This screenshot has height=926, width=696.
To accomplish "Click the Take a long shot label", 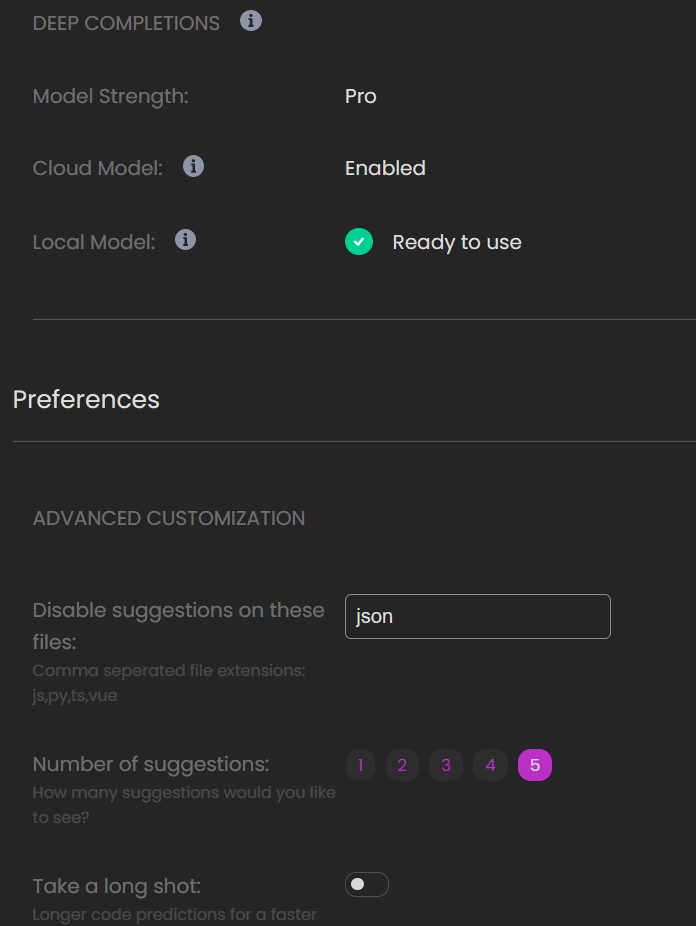I will tap(117, 886).
